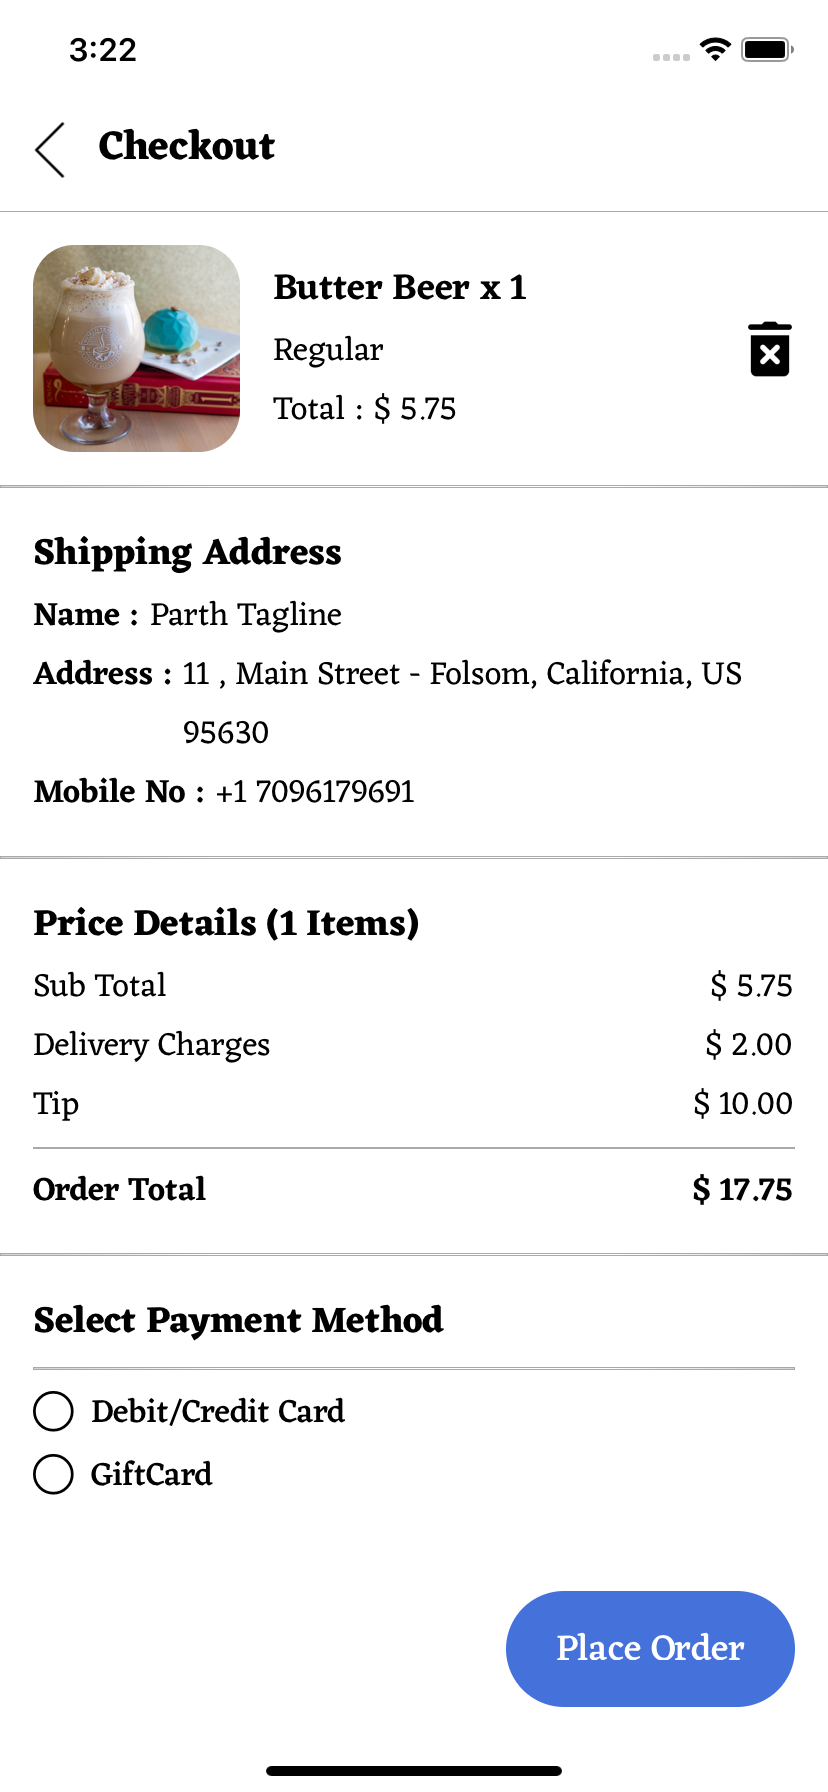The image size is (828, 1792).
Task: Tap the Debit/Credit Card label text
Action: coord(218,1411)
